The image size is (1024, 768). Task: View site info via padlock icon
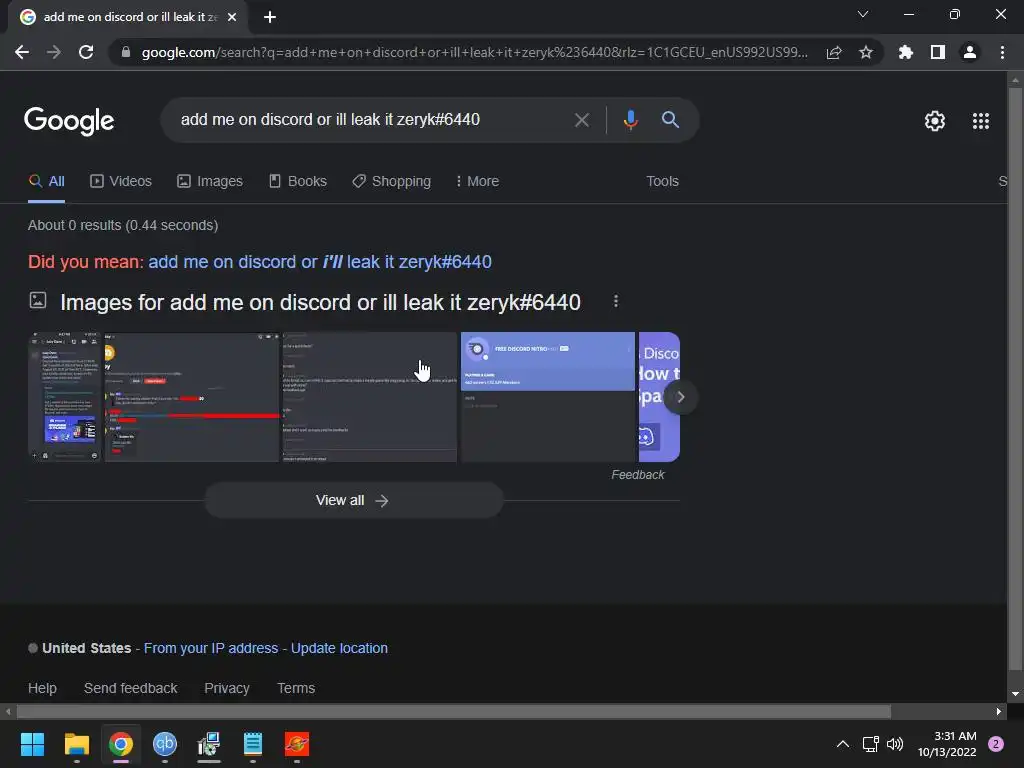[125, 52]
